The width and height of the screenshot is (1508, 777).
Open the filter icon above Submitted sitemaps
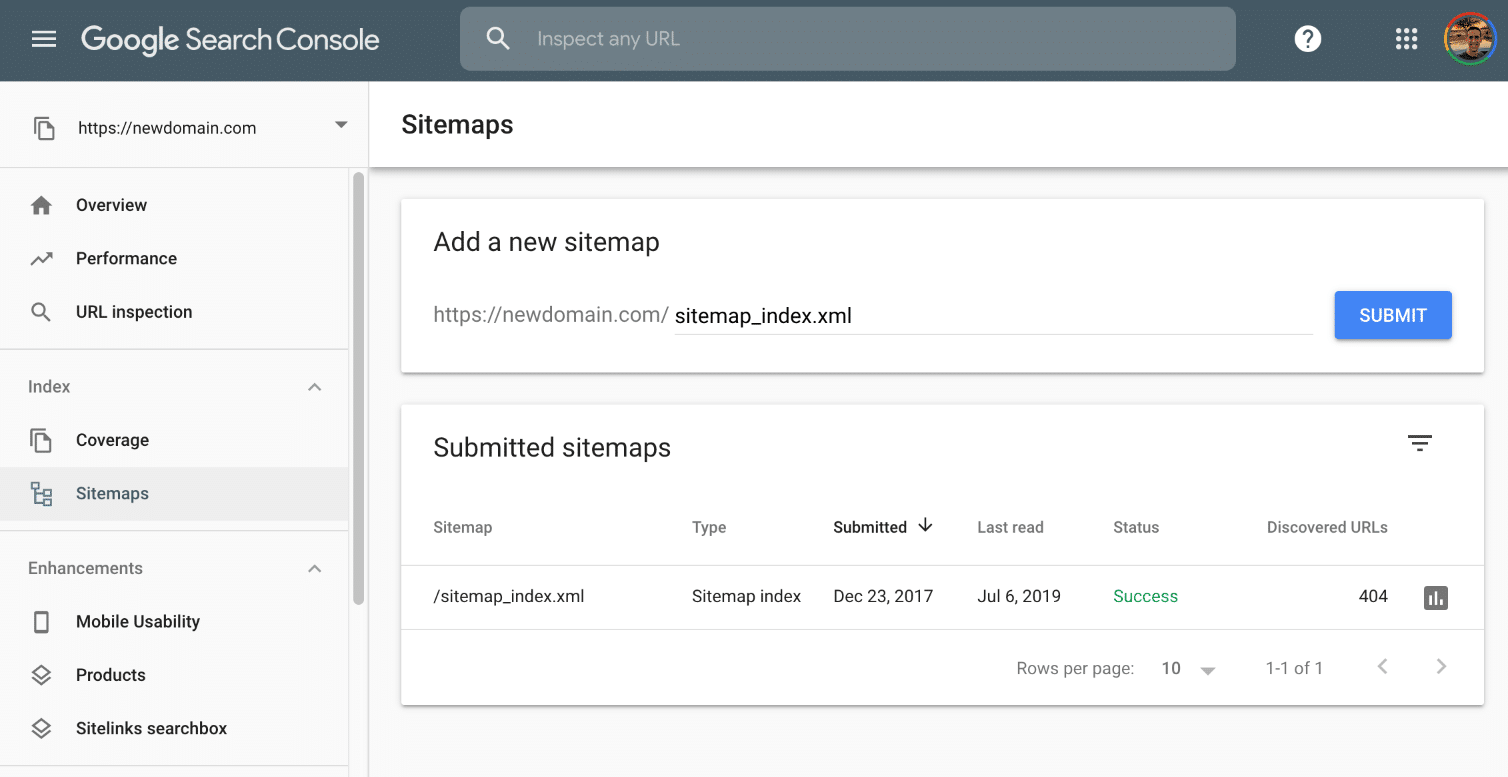1420,441
